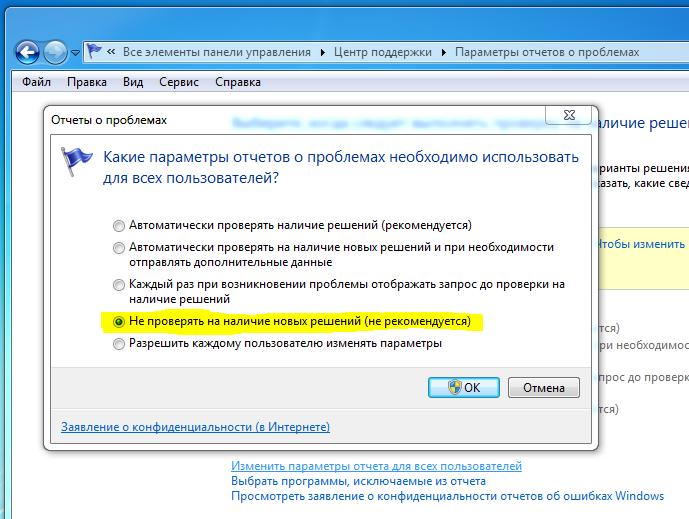This screenshot has height=519, width=689.
Task: Open the Файл menu
Action: (36, 82)
